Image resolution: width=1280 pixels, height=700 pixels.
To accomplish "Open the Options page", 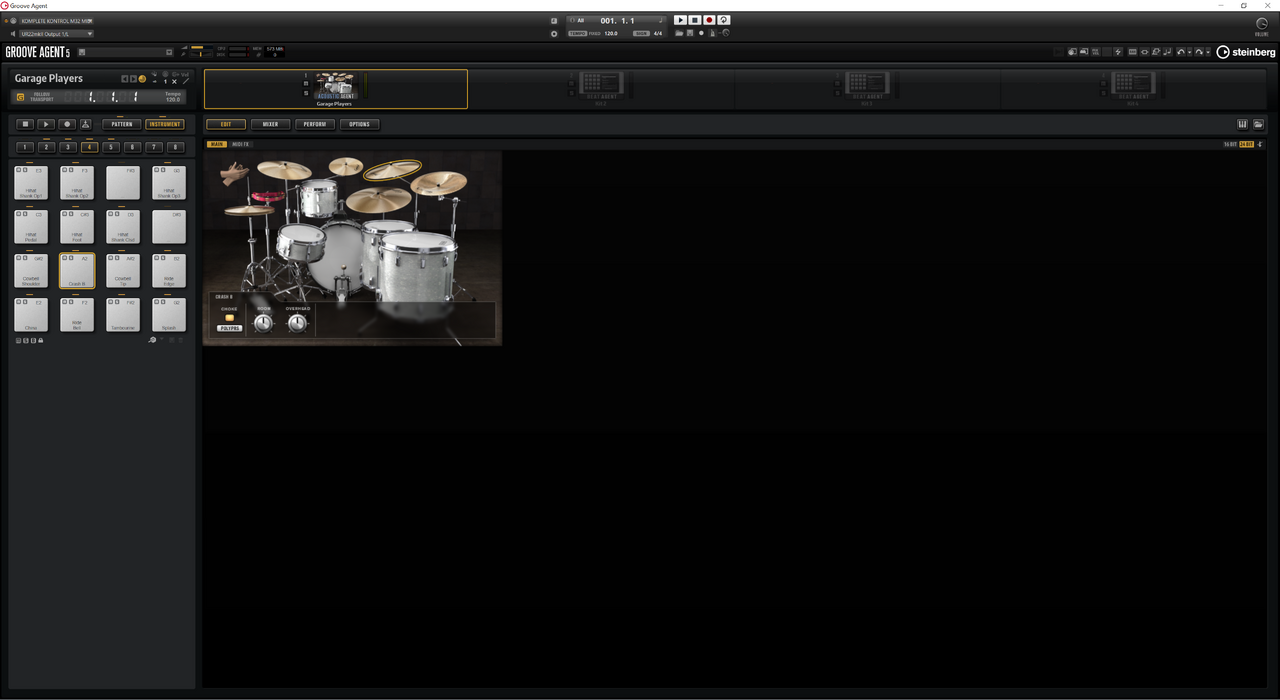I will click(x=360, y=124).
